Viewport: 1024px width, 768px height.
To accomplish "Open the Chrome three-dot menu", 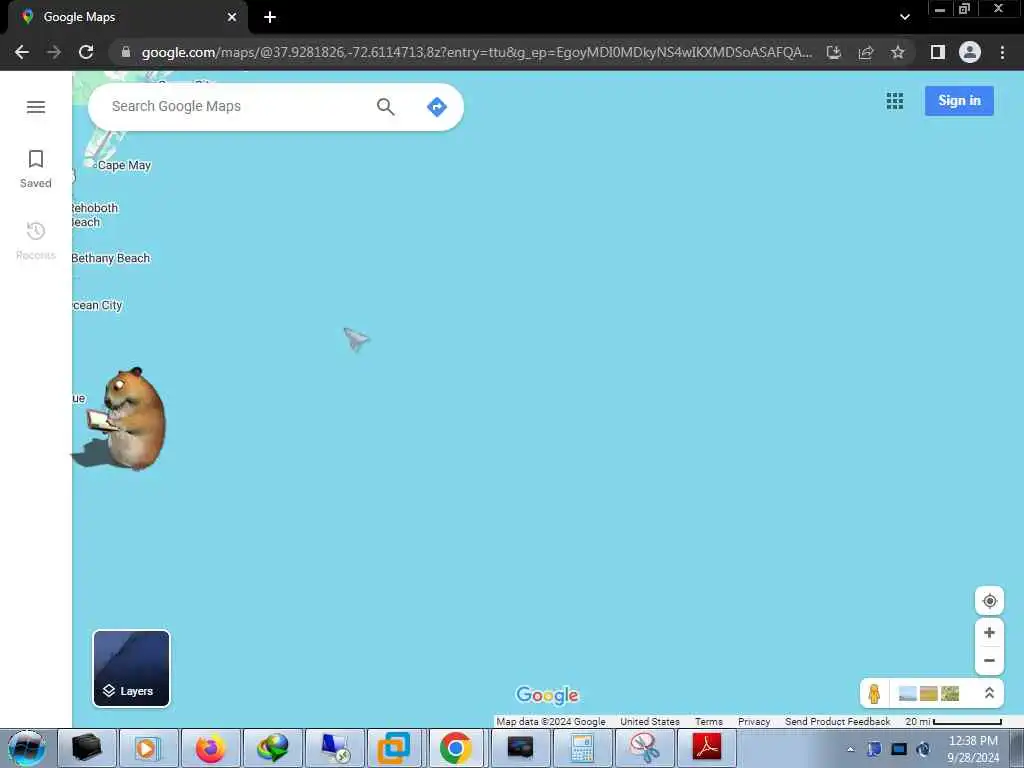I will pos(1002,52).
